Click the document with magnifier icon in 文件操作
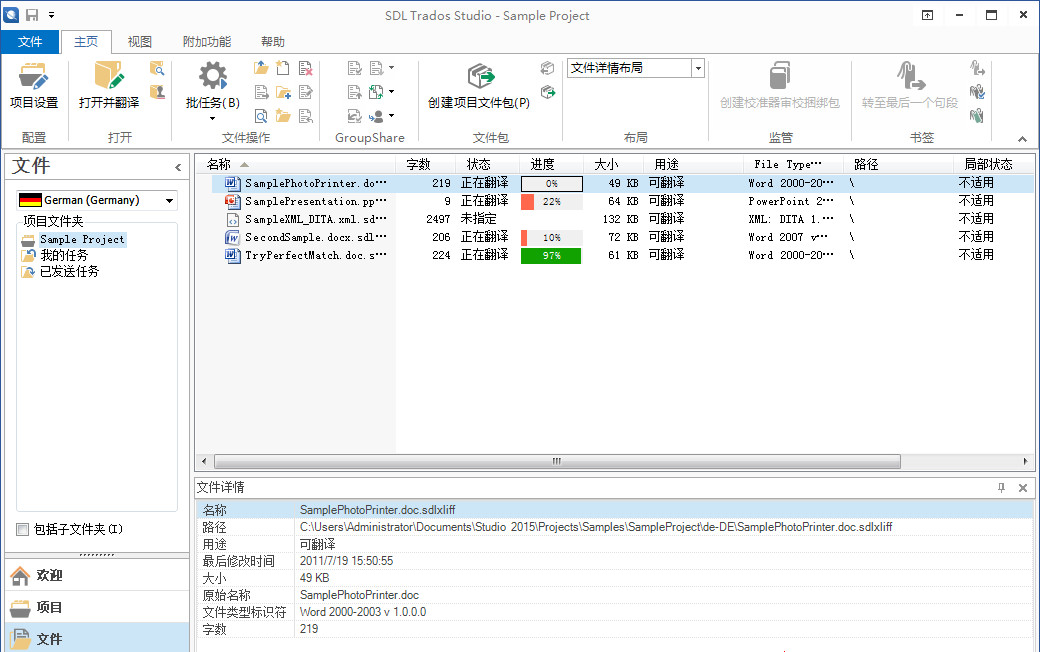The width and height of the screenshot is (1040, 652). coord(261,116)
